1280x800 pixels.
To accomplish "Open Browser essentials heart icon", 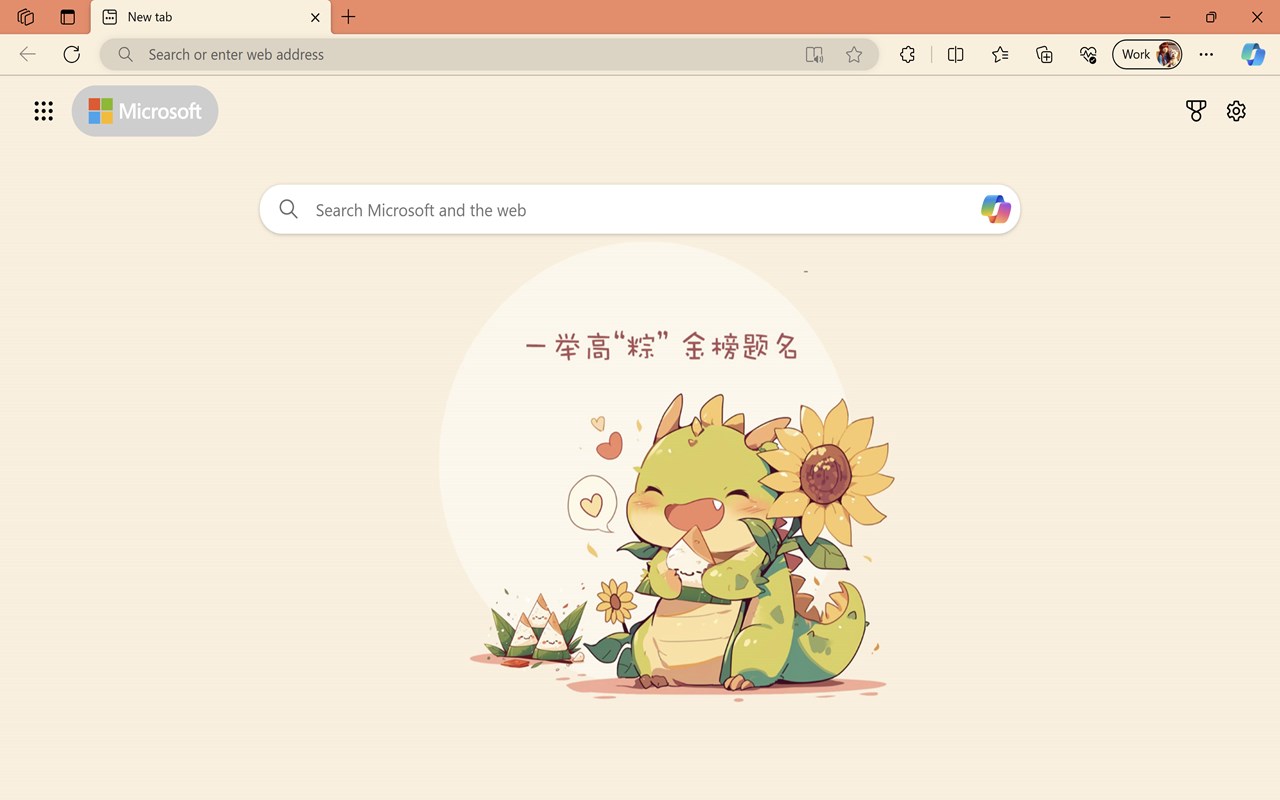I will point(1088,55).
